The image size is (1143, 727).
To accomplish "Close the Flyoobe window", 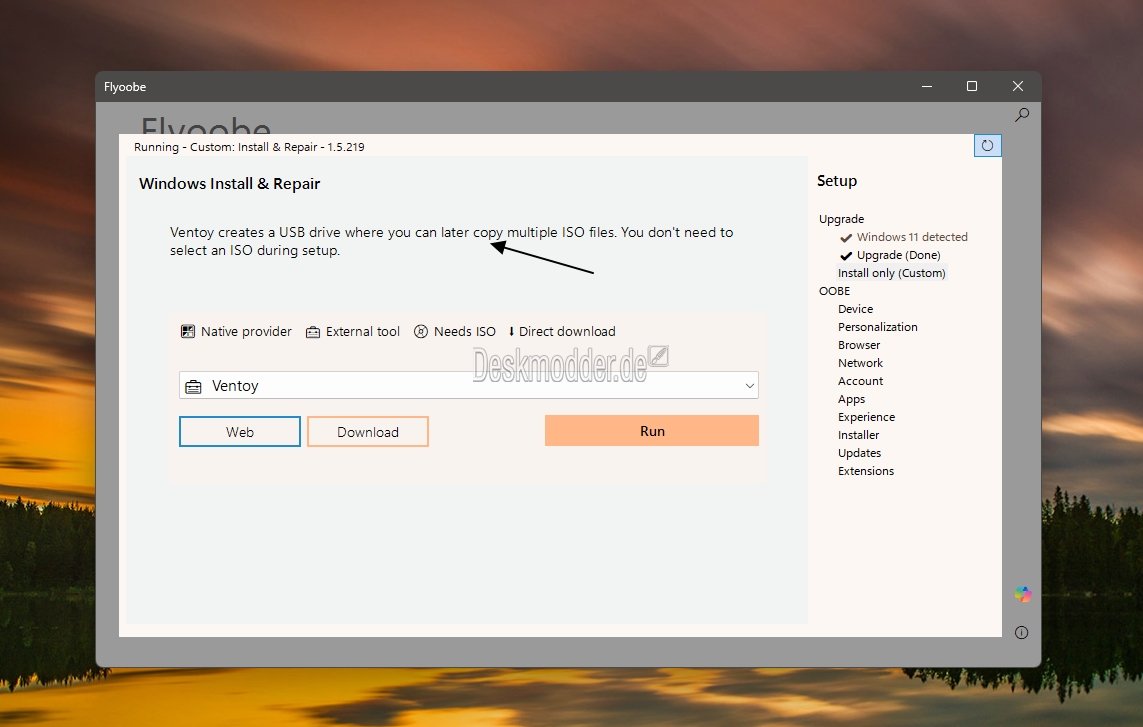I will click(x=1018, y=86).
